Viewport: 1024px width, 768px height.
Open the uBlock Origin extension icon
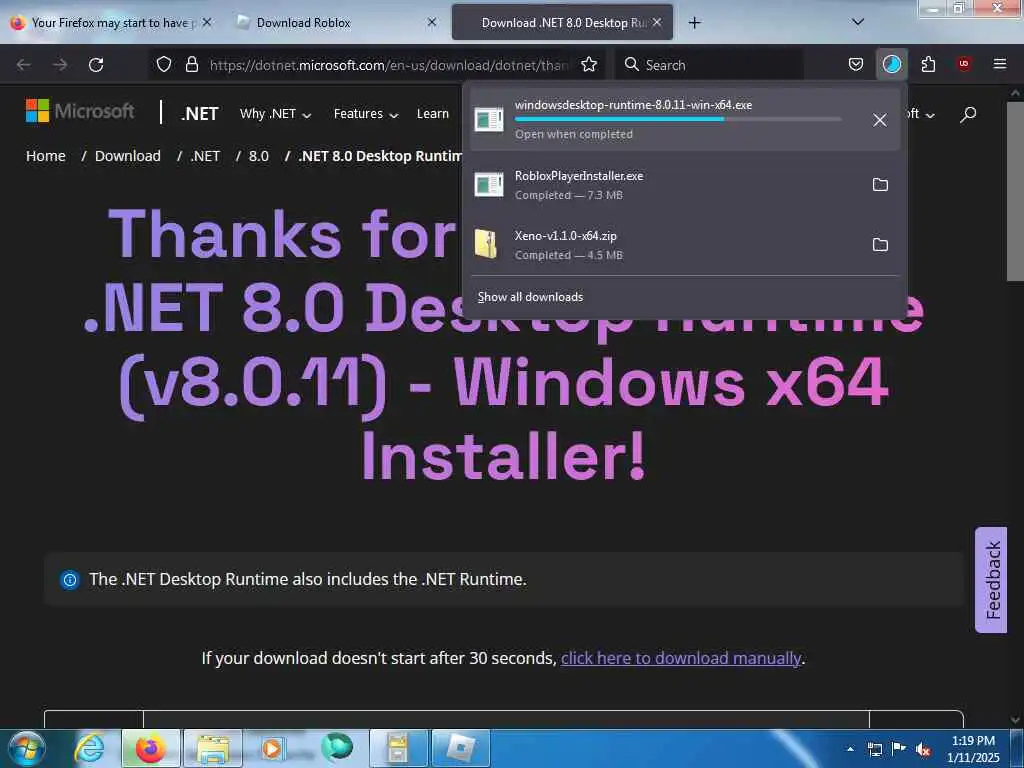pyautogui.click(x=964, y=64)
